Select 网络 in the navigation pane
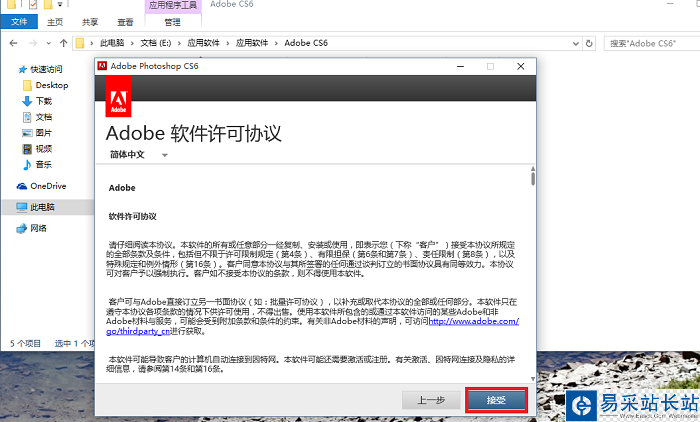 (38, 228)
